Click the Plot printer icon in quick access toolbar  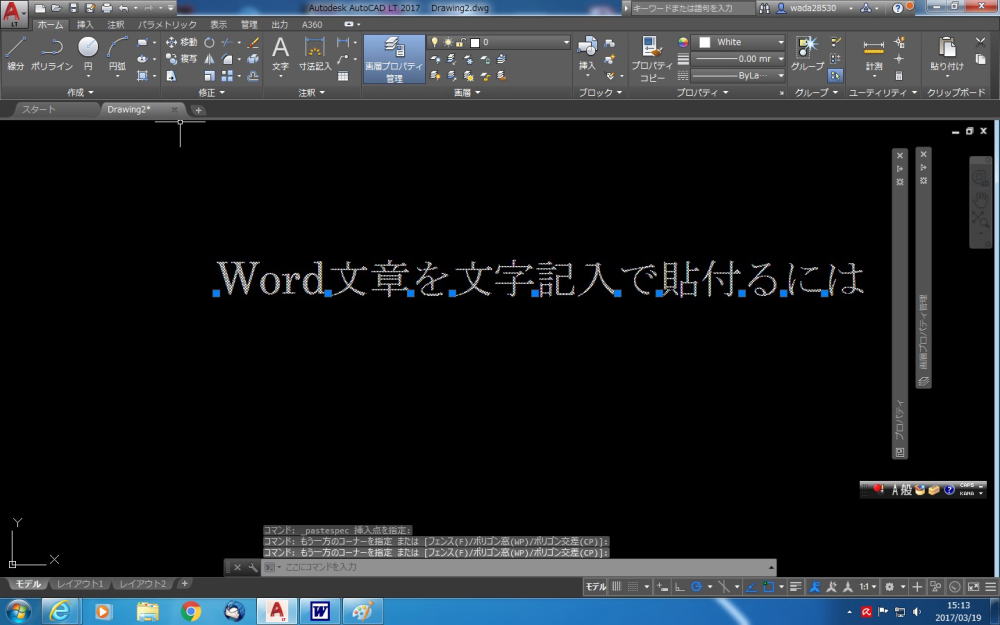[x=107, y=8]
